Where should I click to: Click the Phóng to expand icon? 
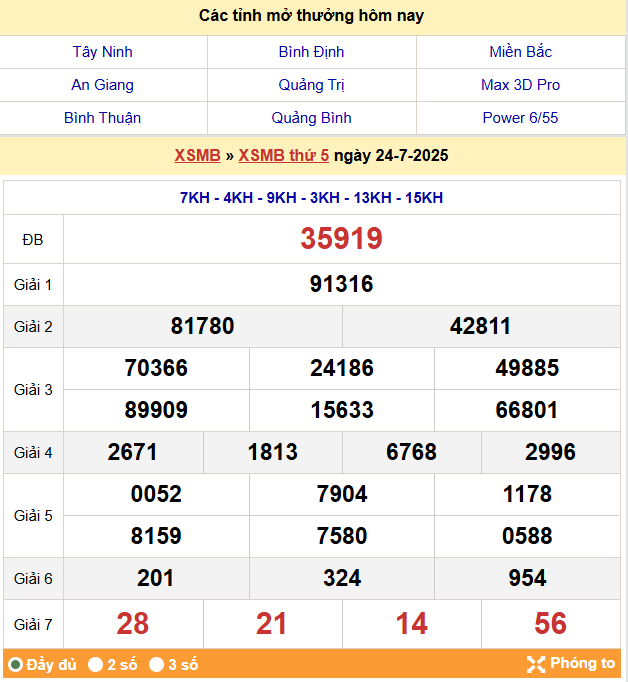pyautogui.click(x=536, y=664)
